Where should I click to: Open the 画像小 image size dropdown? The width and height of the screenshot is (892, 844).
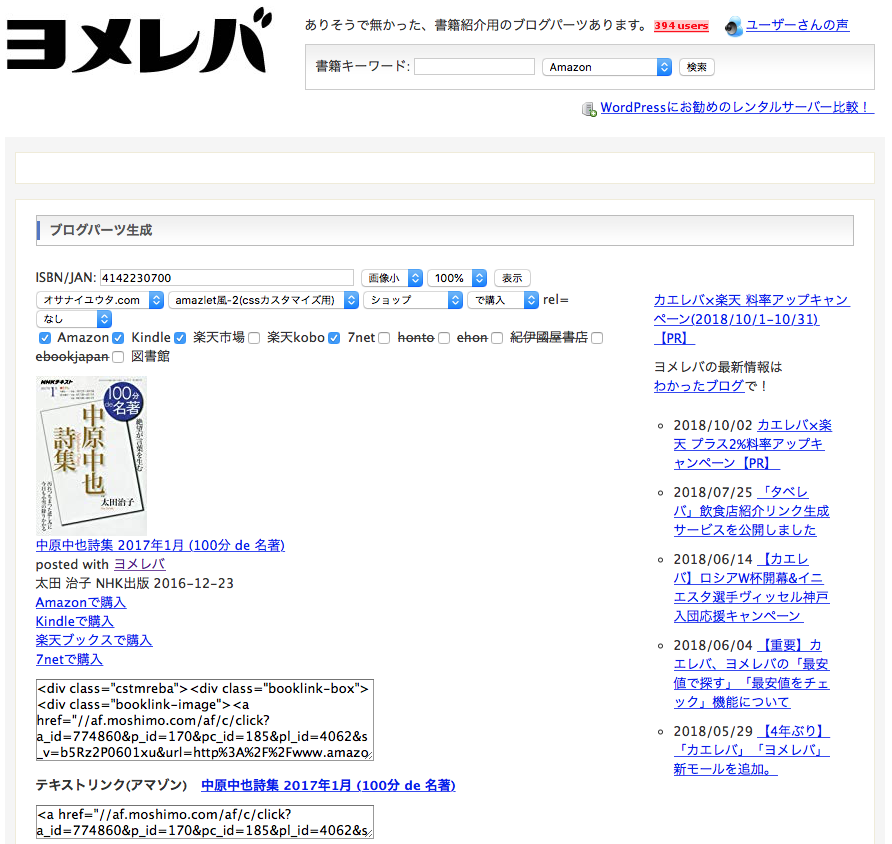pos(392,278)
